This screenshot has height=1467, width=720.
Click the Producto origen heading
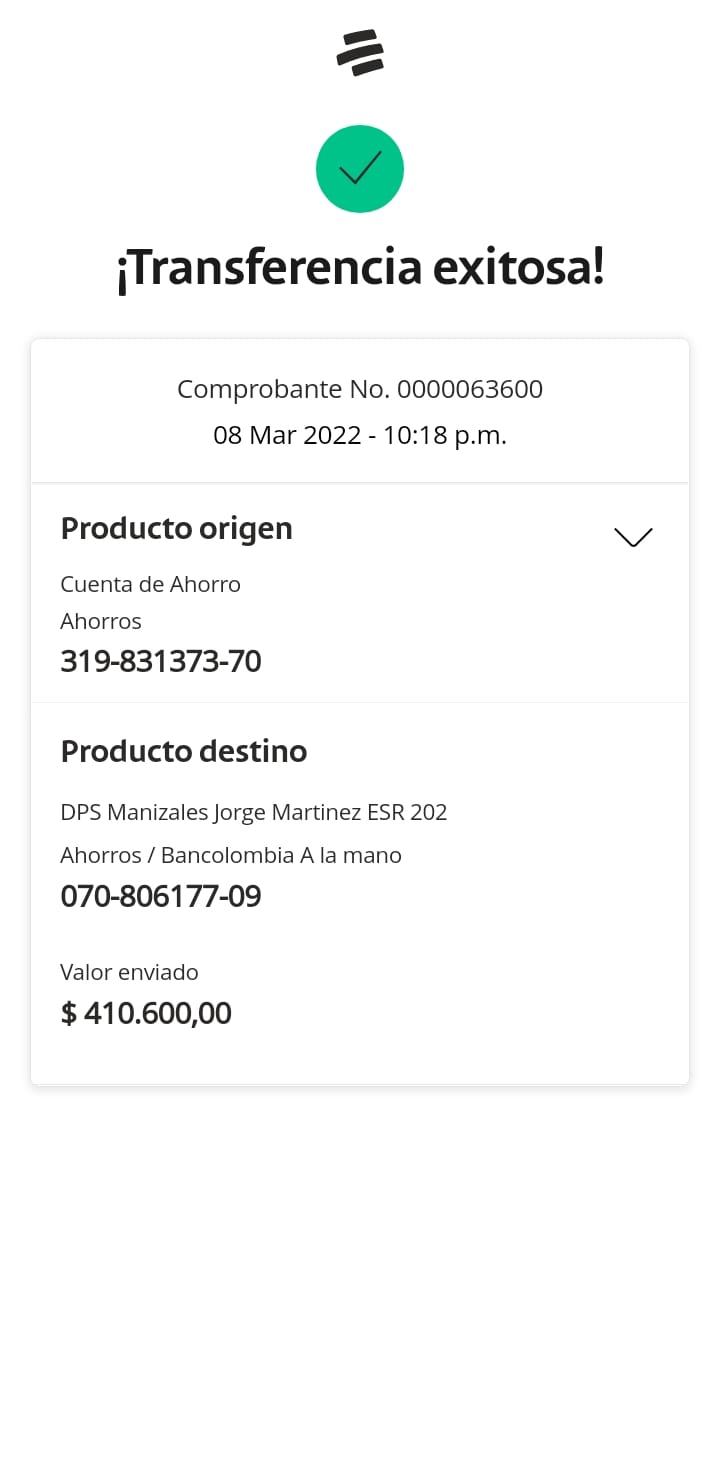[177, 528]
